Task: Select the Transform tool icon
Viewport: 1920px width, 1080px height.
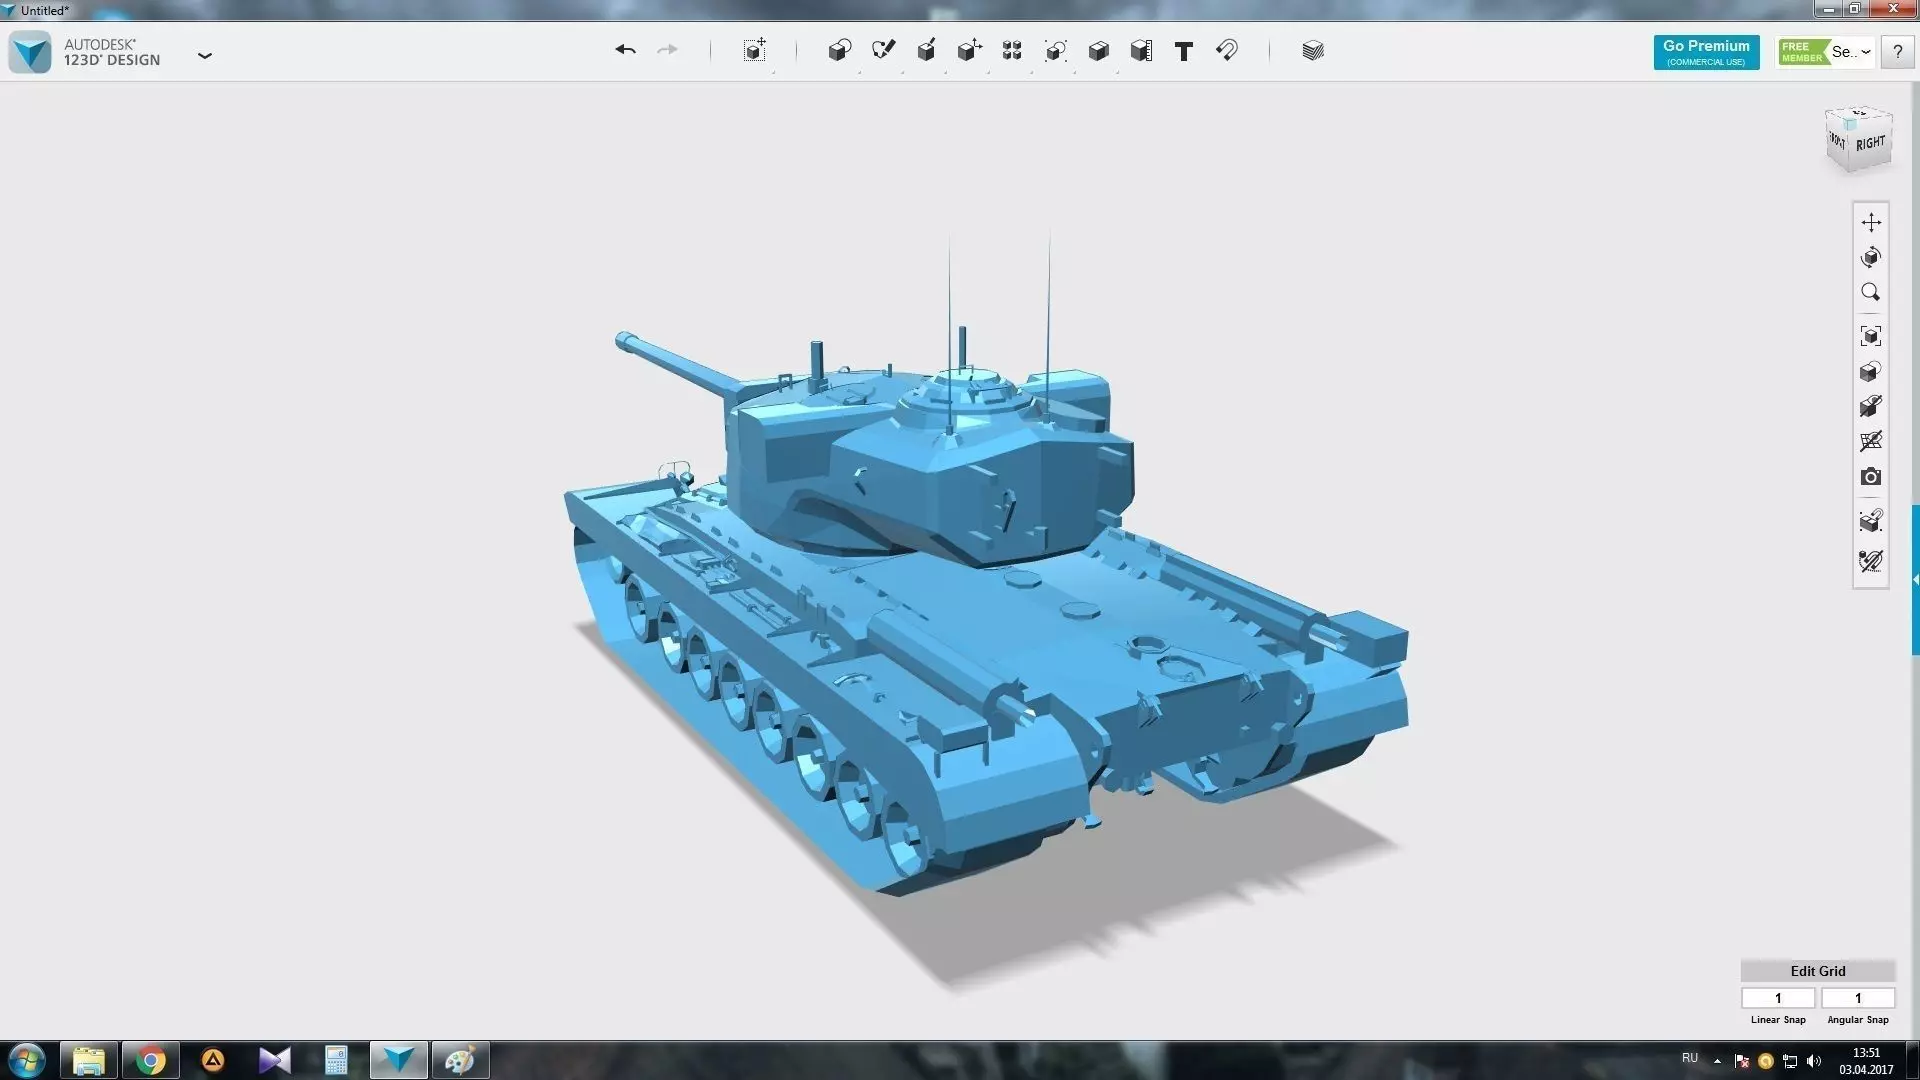Action: pyautogui.click(x=755, y=50)
